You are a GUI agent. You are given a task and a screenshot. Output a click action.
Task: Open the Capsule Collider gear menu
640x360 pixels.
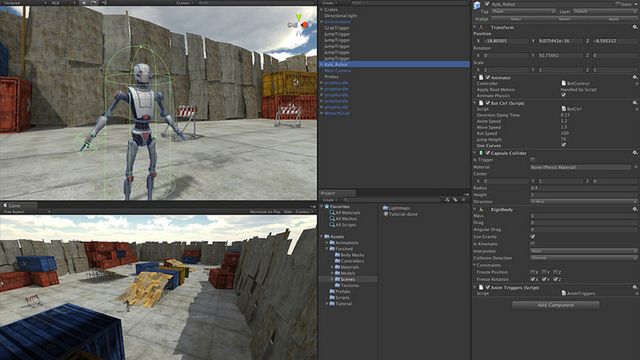(x=635, y=153)
